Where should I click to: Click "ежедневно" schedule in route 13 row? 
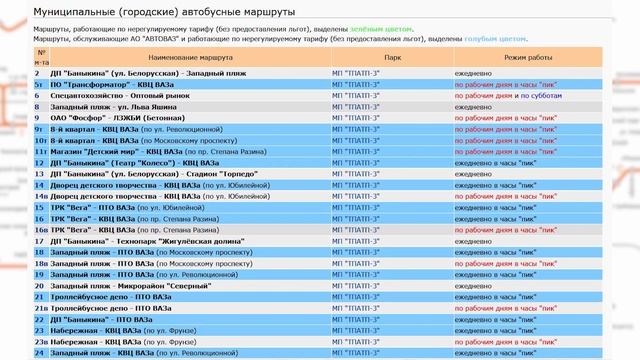(x=473, y=174)
